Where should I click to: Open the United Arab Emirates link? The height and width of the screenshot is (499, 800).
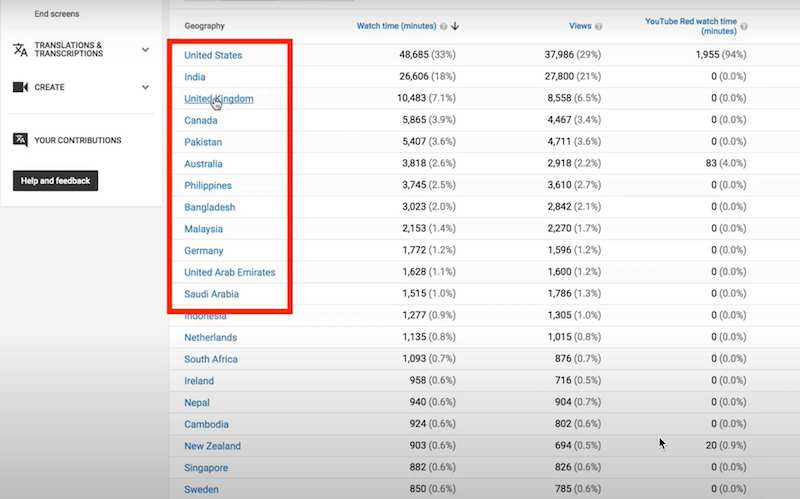230,272
